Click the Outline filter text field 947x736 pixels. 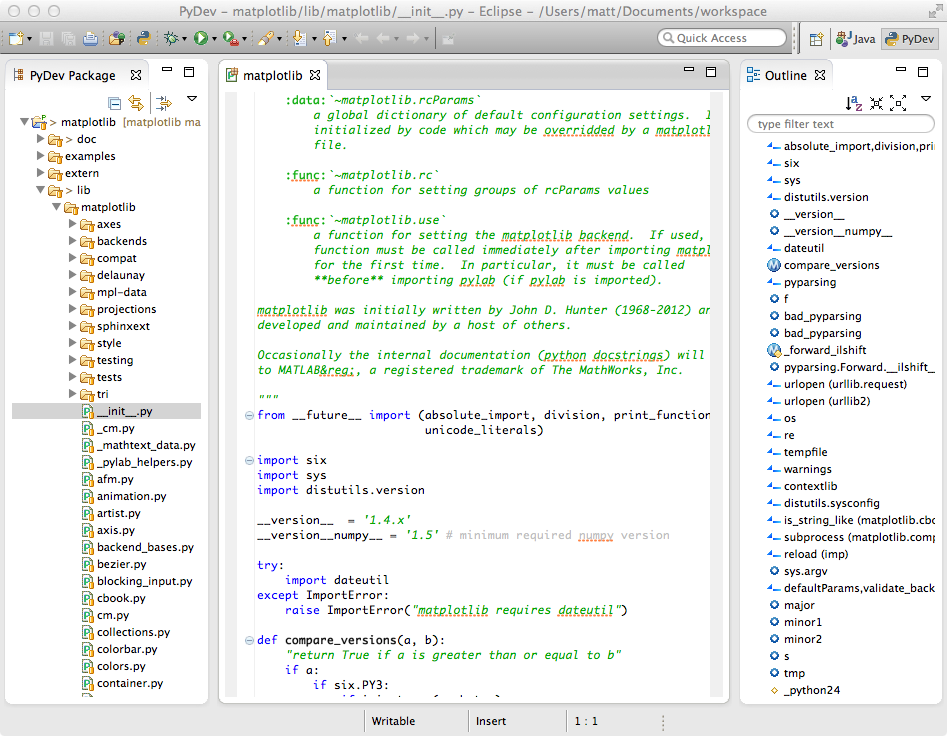click(841, 124)
